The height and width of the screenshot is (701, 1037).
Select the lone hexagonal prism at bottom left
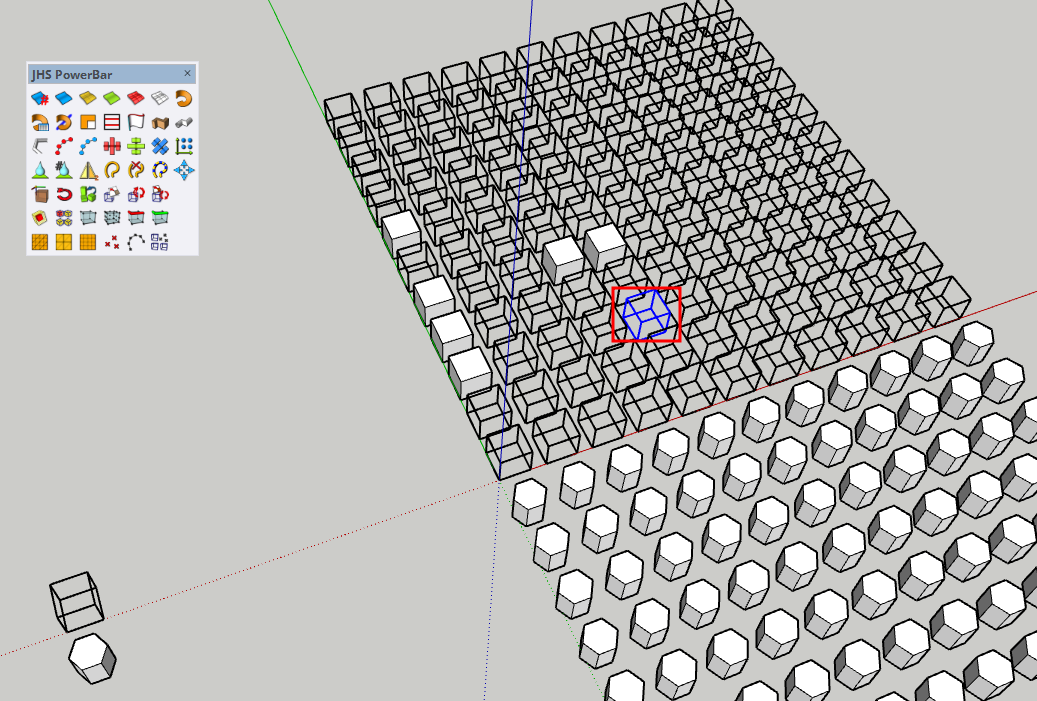(93, 658)
